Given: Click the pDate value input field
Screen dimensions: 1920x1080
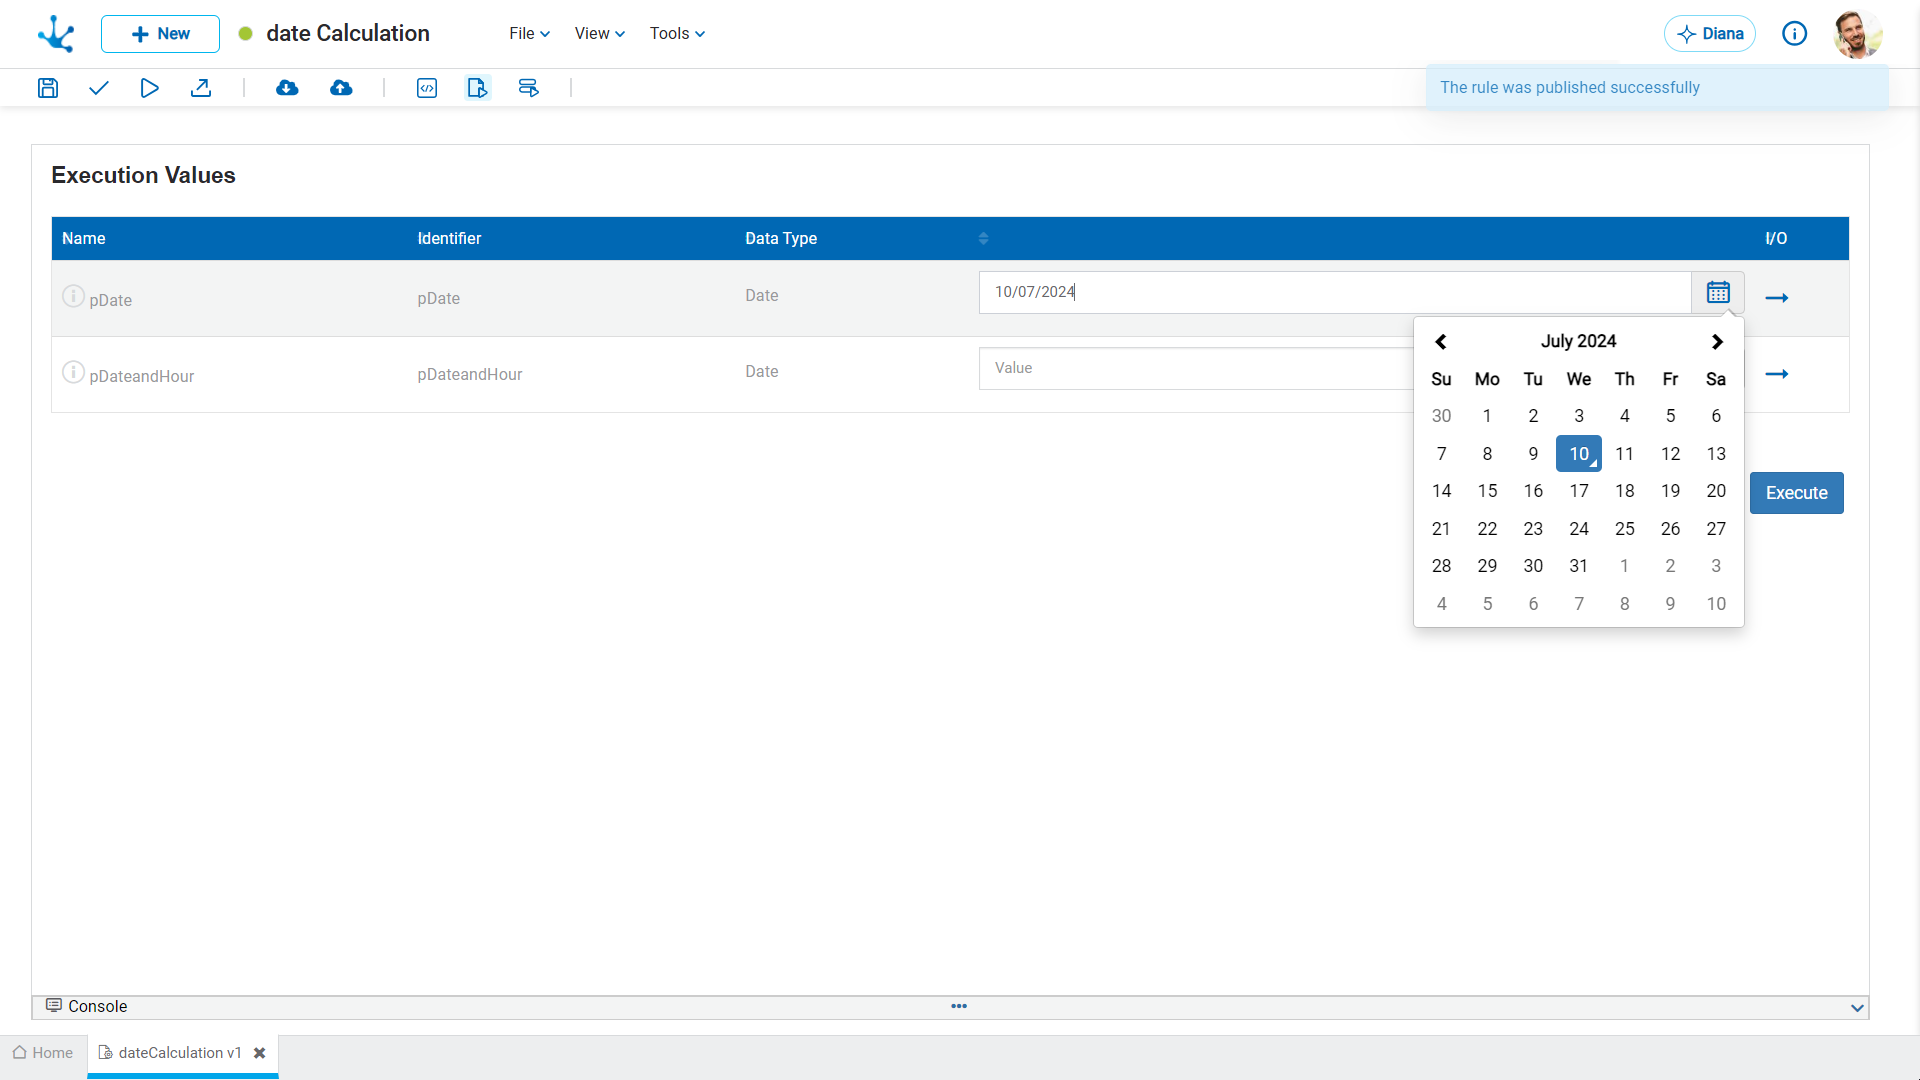Looking at the screenshot, I should coord(1335,292).
